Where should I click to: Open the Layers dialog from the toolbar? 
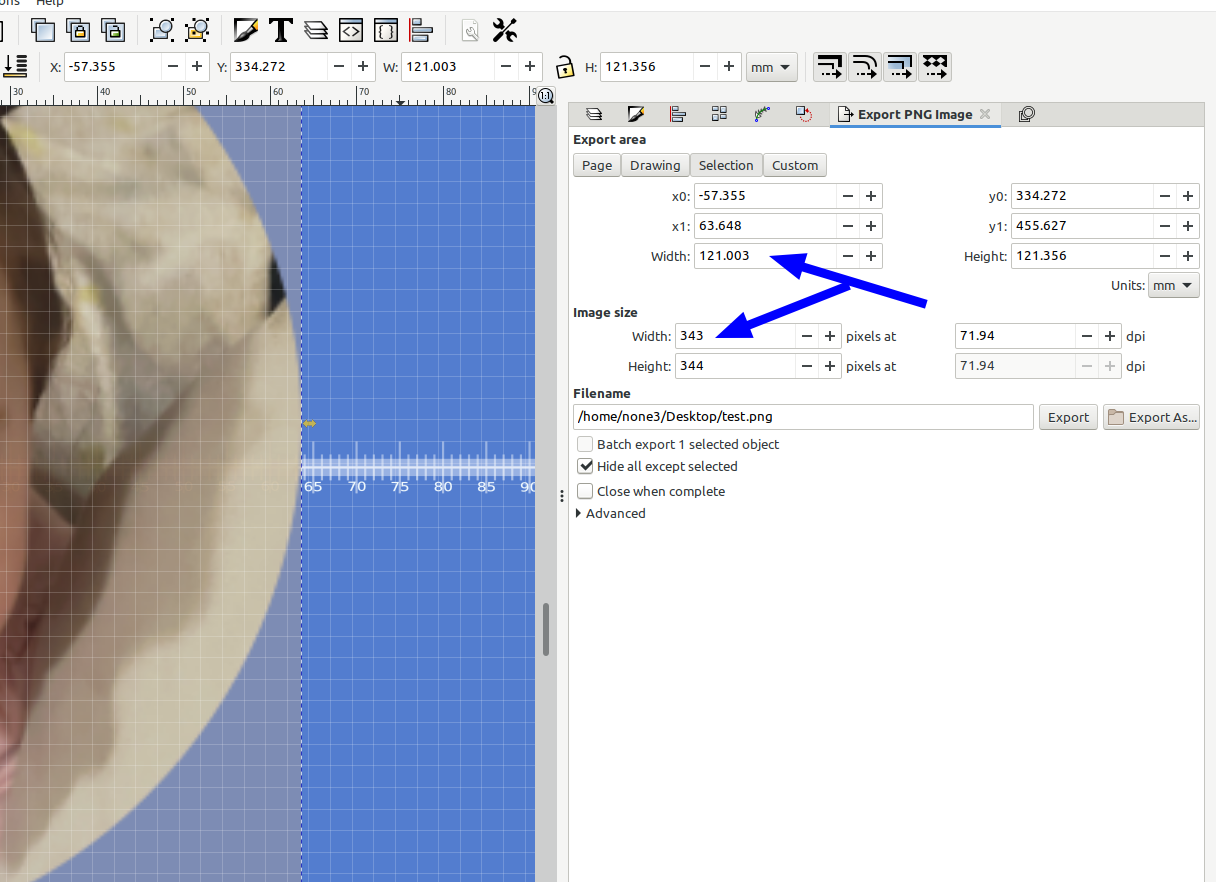point(315,30)
